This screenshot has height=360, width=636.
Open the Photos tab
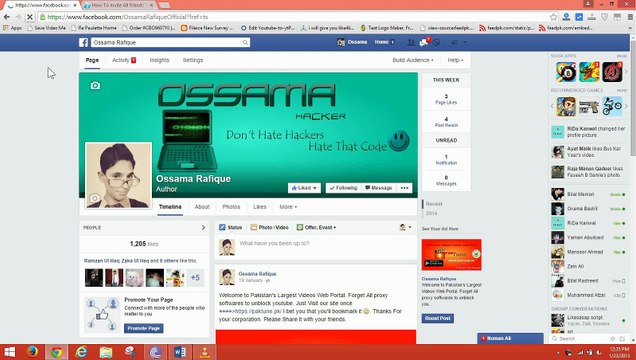click(231, 207)
